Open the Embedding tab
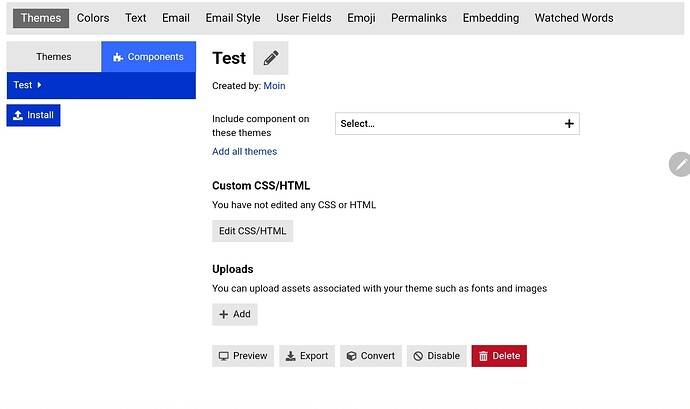 pyautogui.click(x=491, y=18)
